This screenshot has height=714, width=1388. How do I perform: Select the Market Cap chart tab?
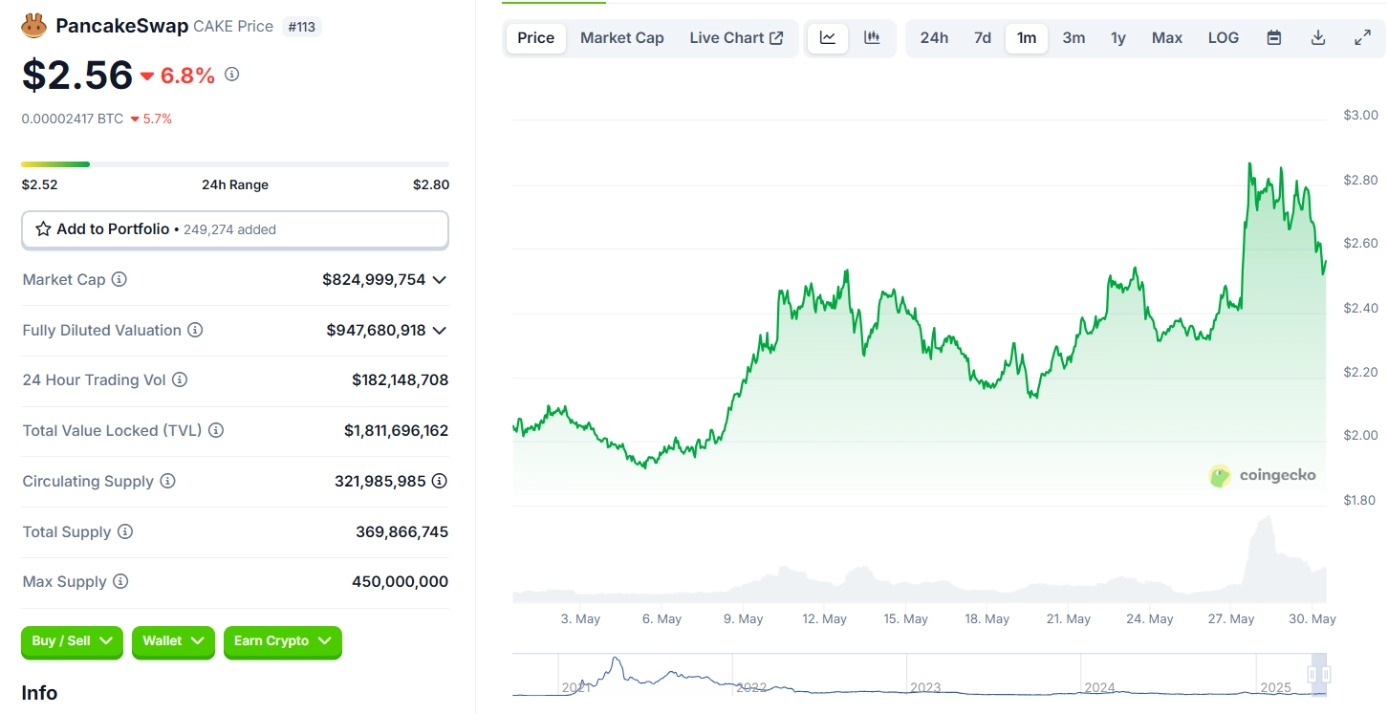tap(622, 38)
